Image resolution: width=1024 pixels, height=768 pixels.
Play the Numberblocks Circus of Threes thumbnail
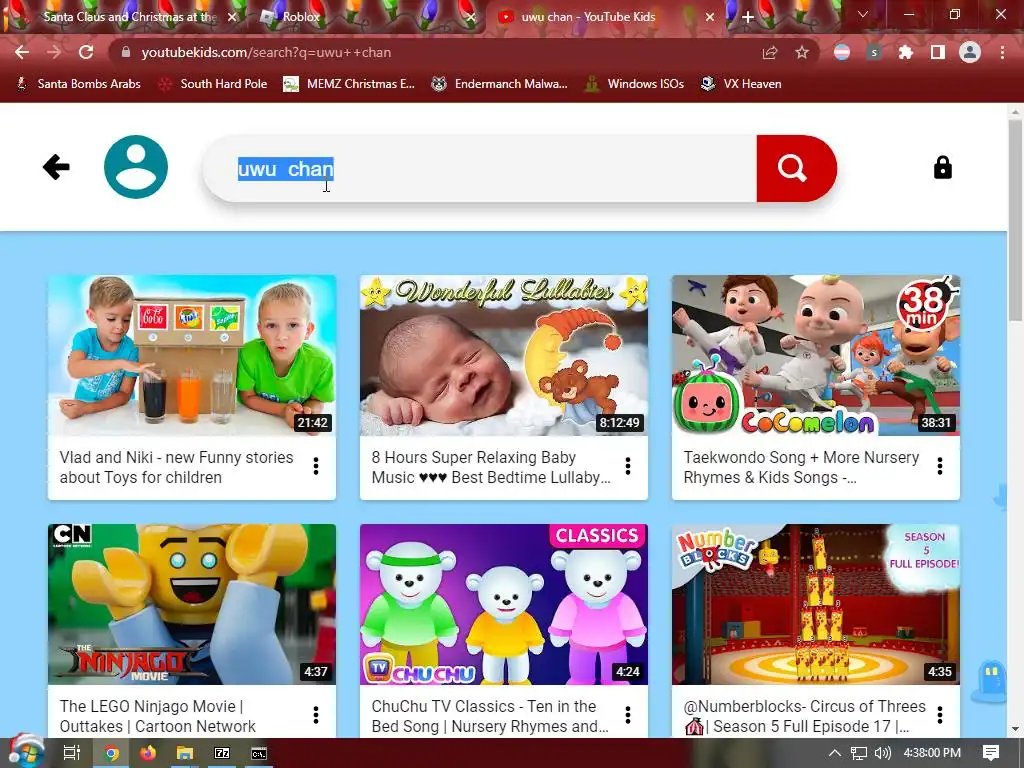tap(816, 604)
